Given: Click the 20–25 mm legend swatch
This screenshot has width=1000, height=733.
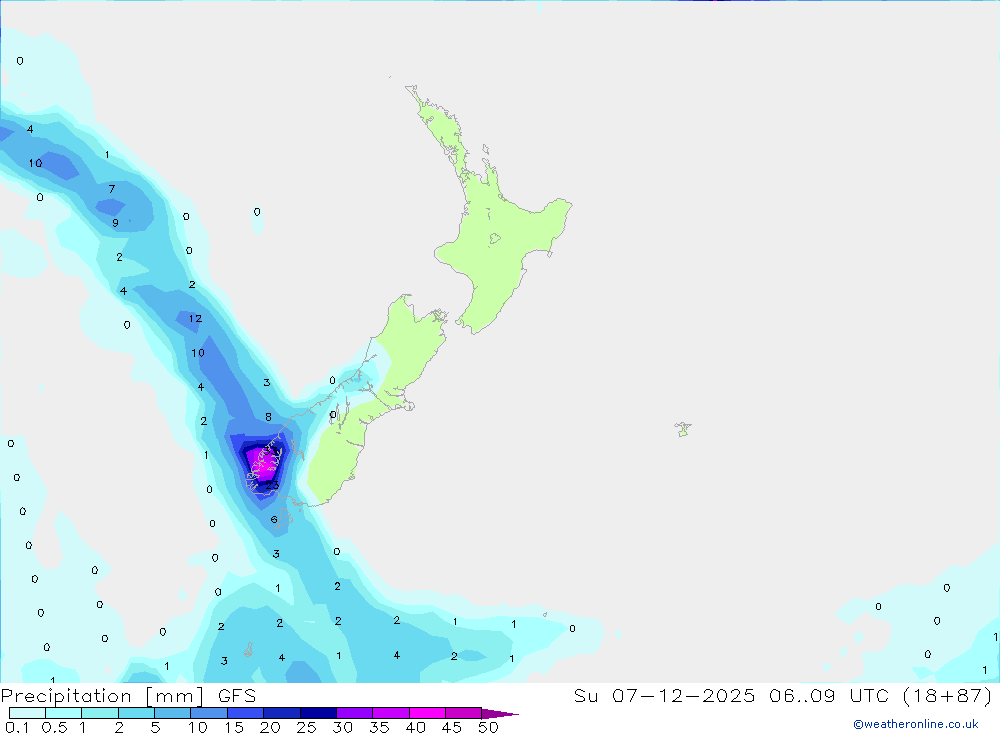Looking at the screenshot, I should click(x=282, y=713).
